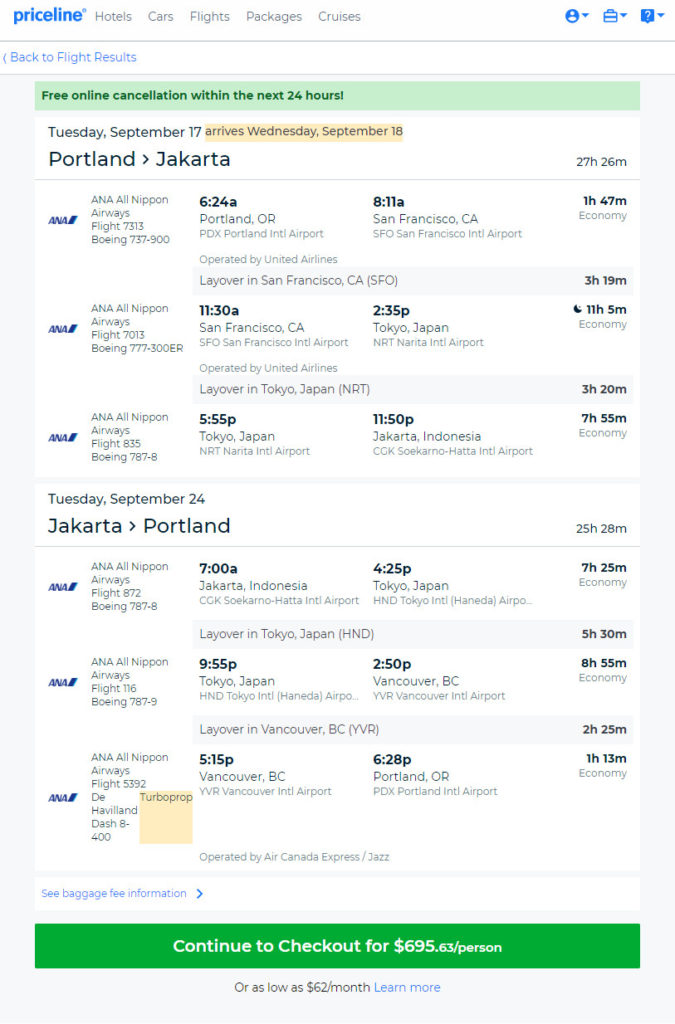Open the user account icon menu
Screen dimensions: 675x1024
click(x=576, y=16)
